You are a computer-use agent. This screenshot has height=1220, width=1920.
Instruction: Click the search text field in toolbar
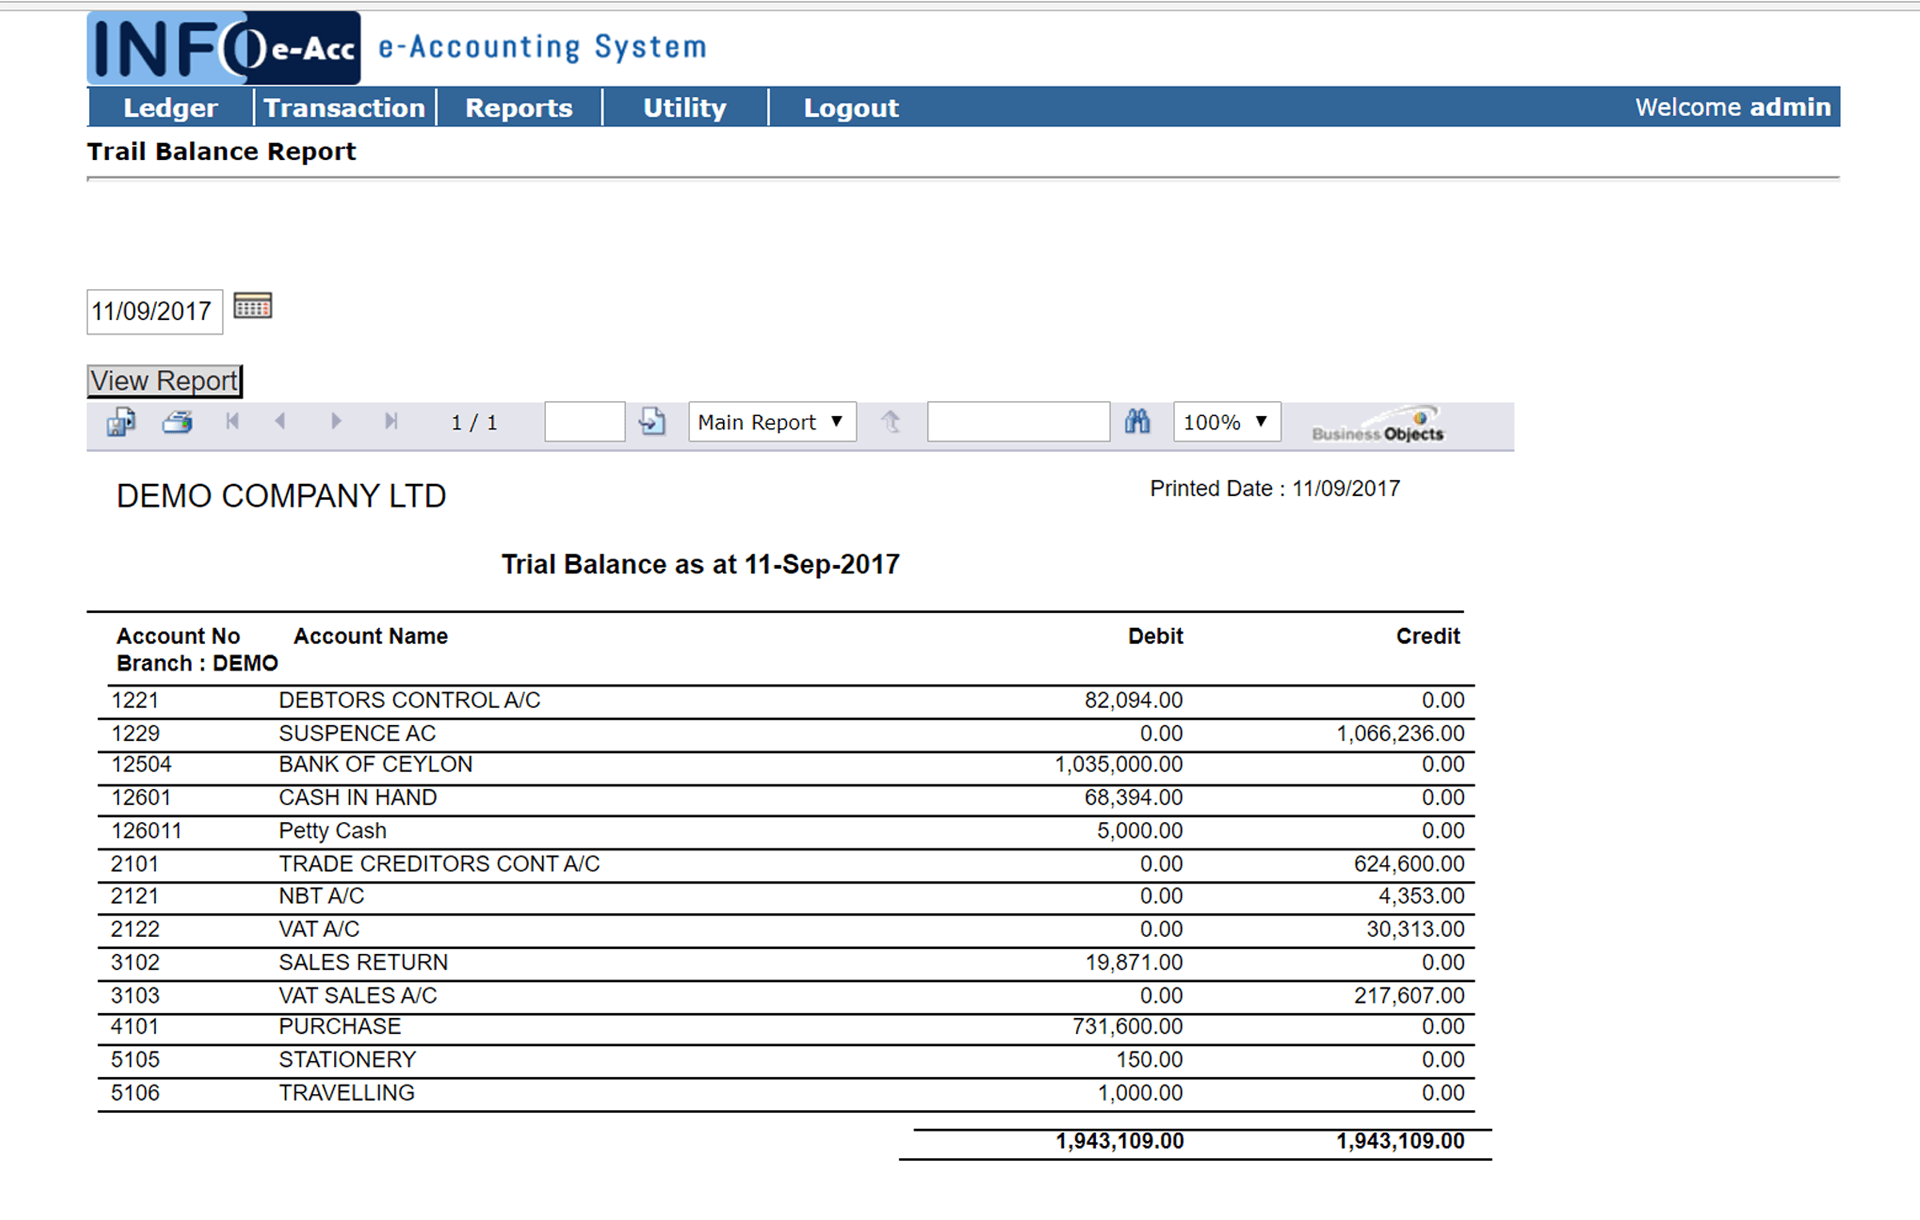point(1018,422)
